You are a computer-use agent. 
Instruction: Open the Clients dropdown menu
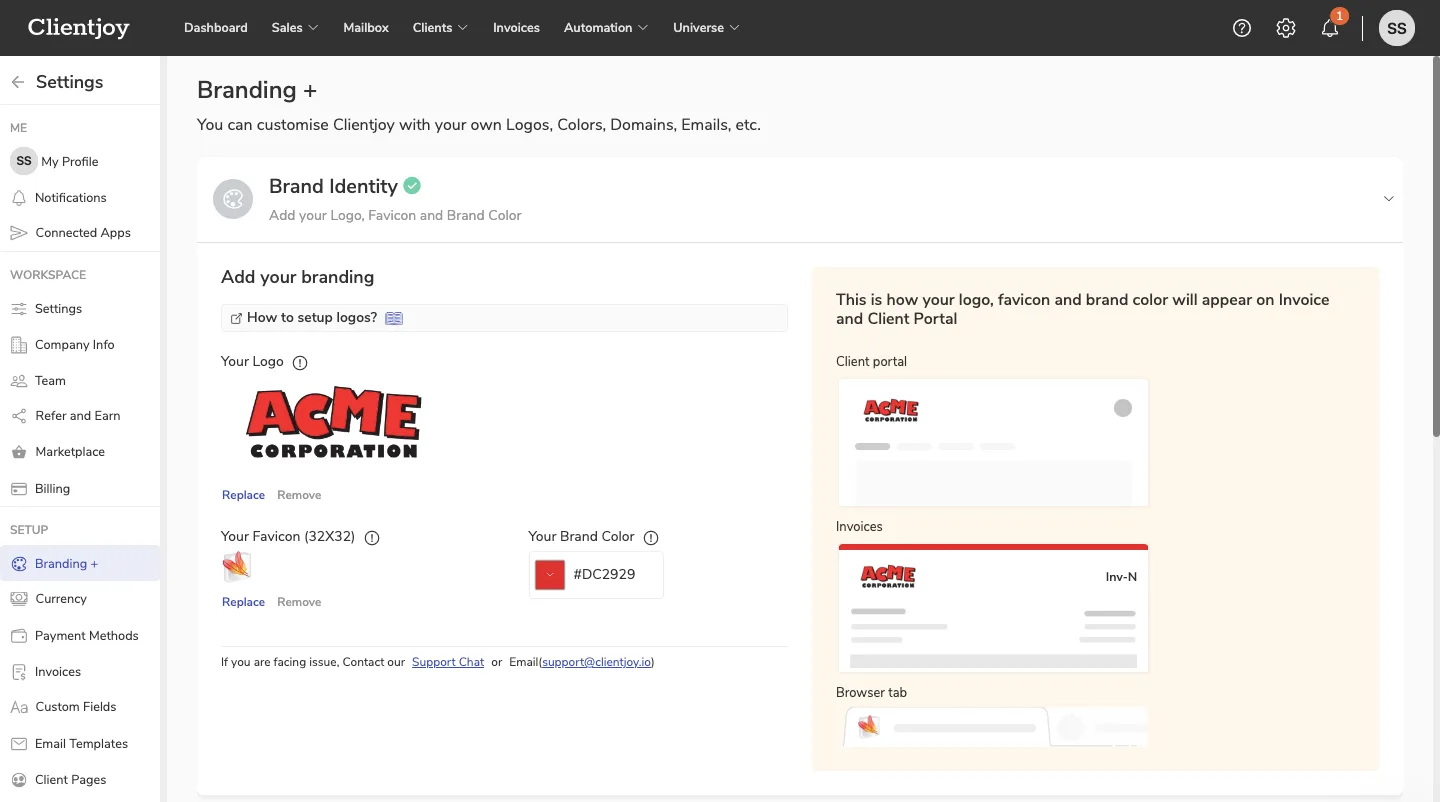pyautogui.click(x=440, y=28)
